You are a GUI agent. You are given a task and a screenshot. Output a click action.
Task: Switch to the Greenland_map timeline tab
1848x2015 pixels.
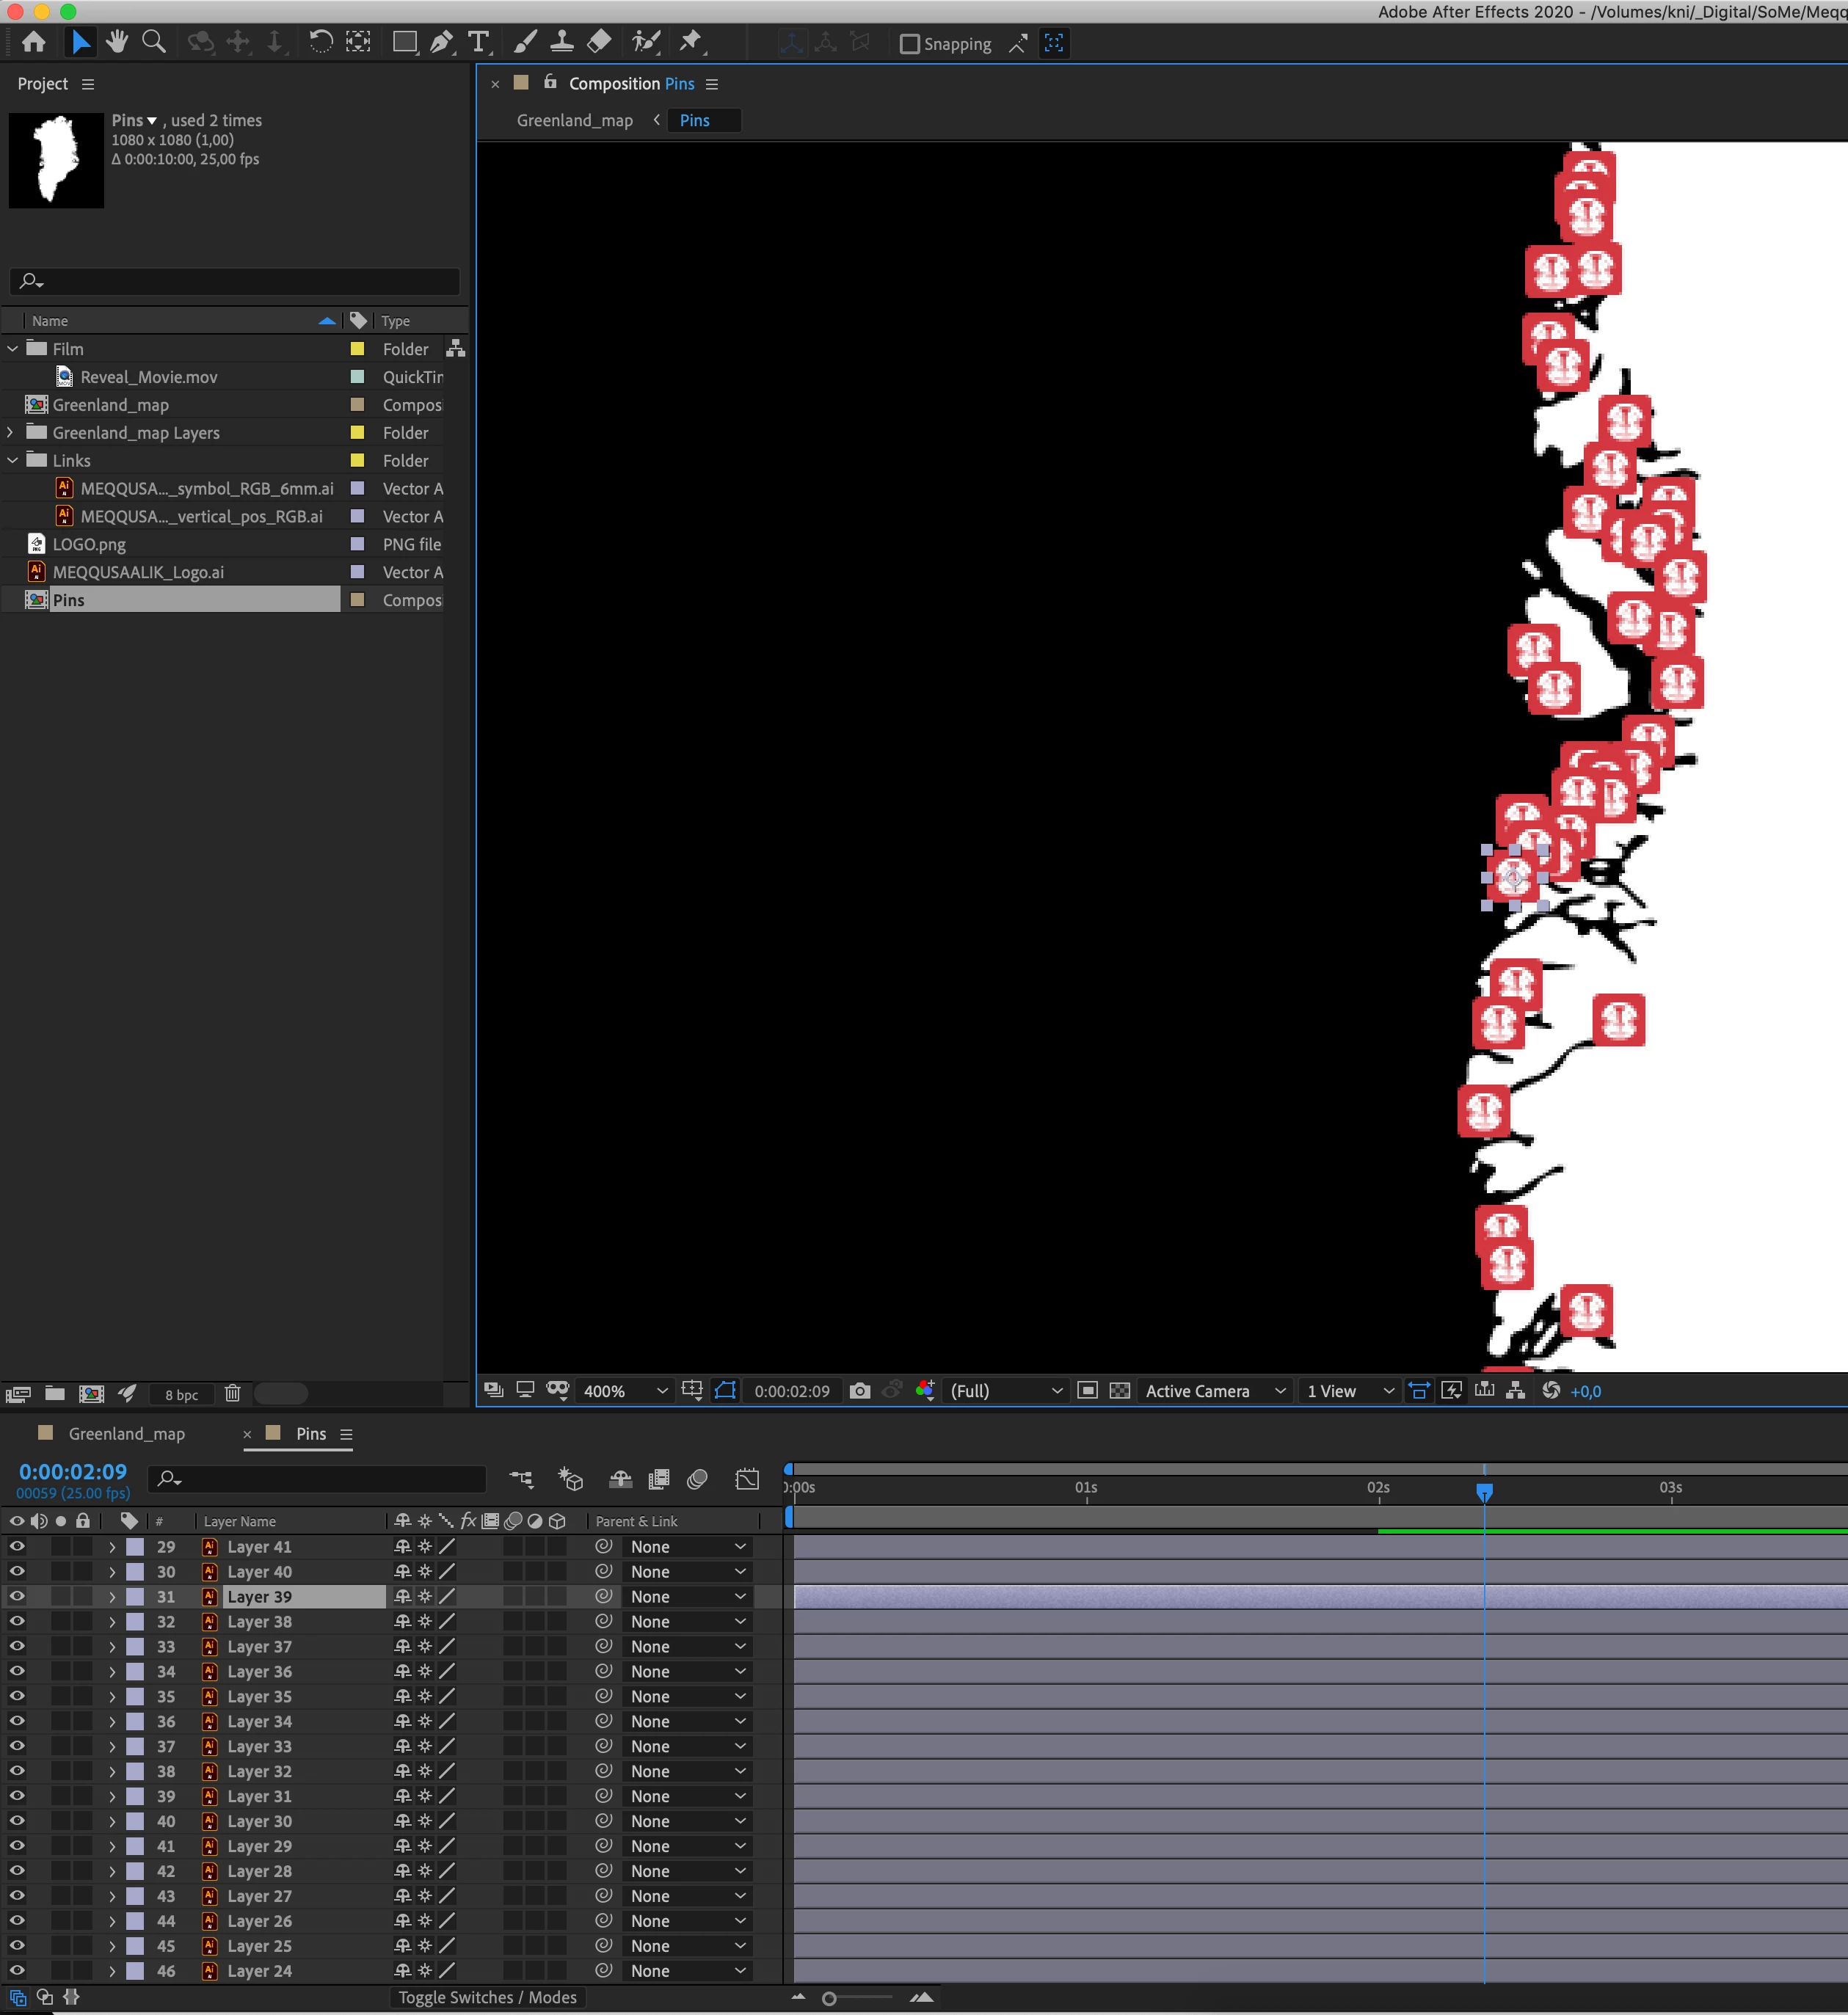[x=126, y=1434]
